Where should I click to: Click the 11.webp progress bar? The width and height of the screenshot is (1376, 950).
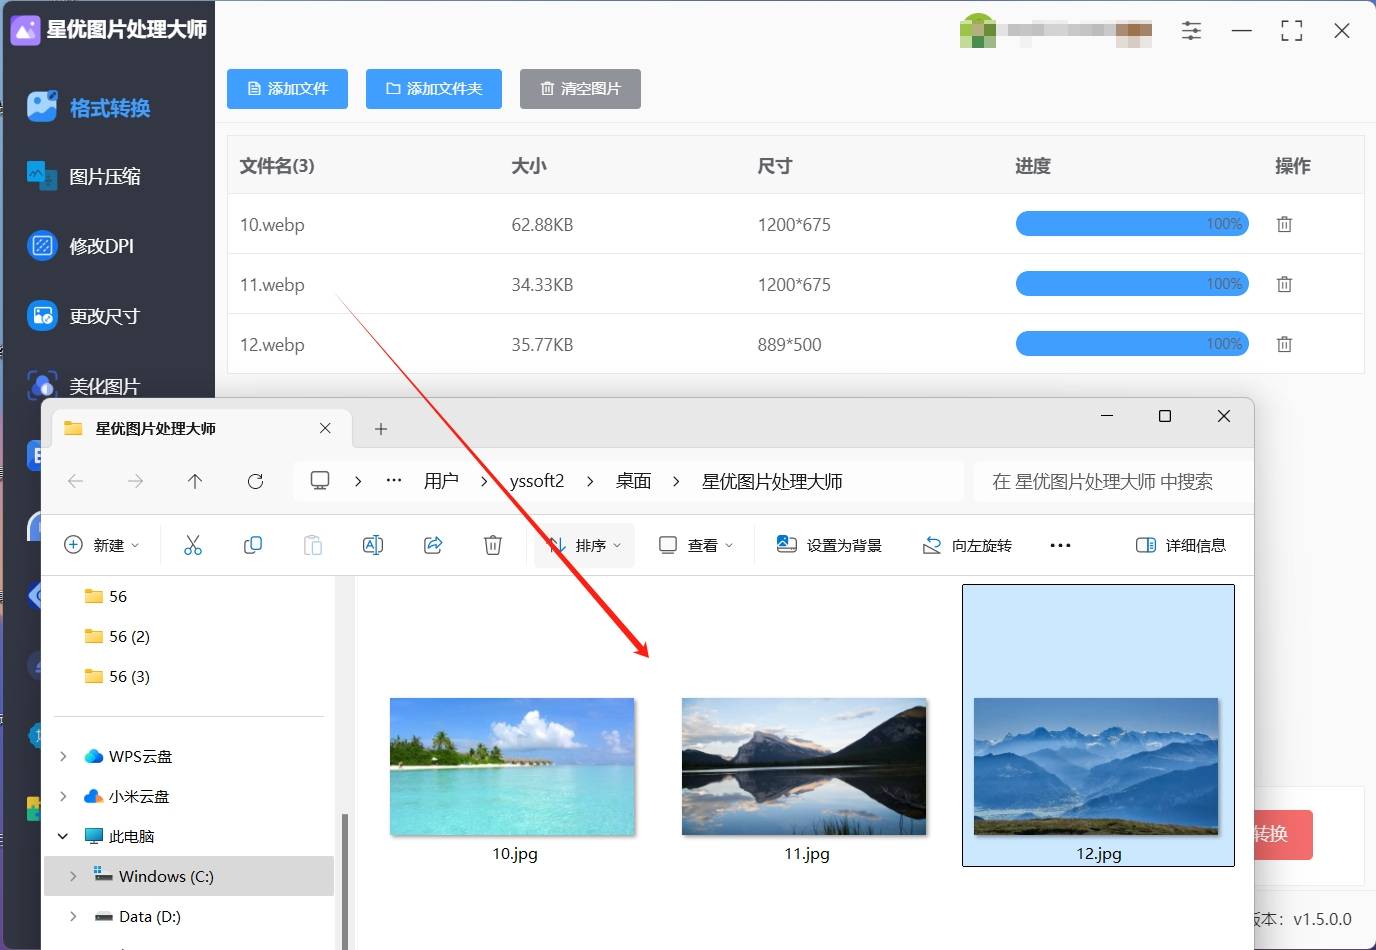tap(1132, 284)
